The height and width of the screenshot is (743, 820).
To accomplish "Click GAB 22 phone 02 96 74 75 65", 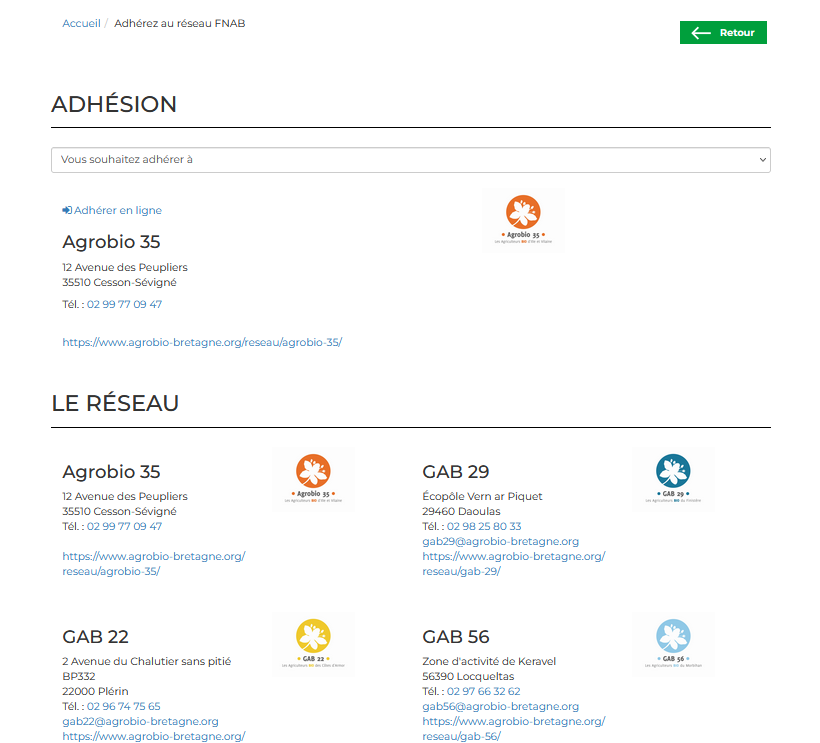I will click(x=123, y=706).
